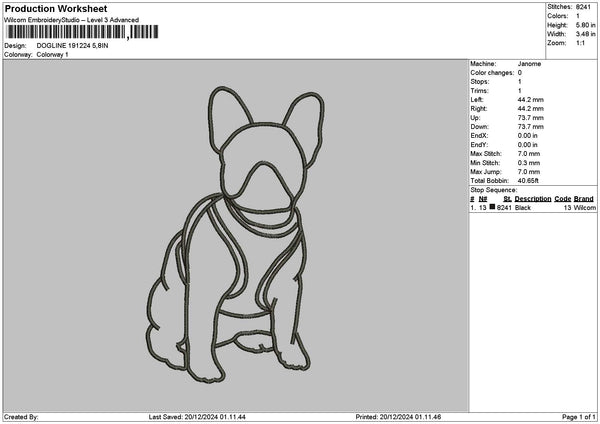Screen dimensions: 600x424
Task: Click the 'Page 1 of 1' indicator
Action: pos(578,417)
